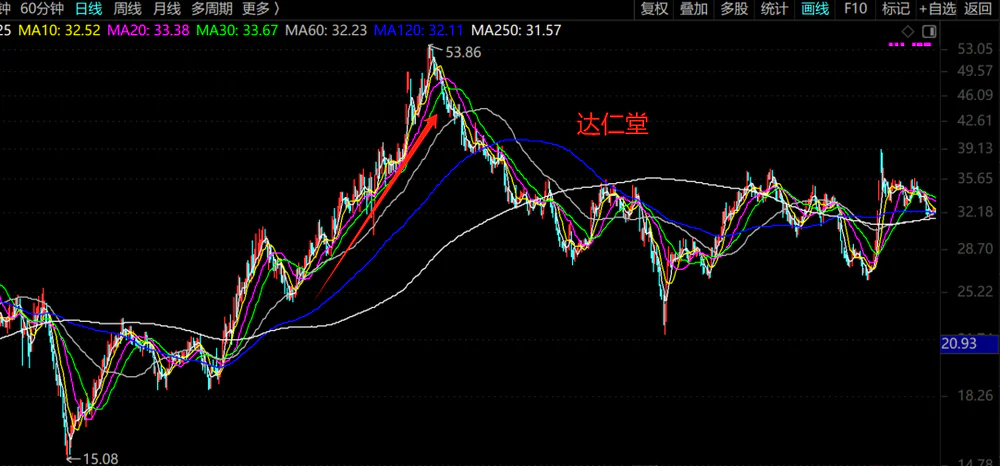1000x466 pixels.
Task: Click the diamond marker icon at top right
Action: pyautogui.click(x=908, y=32)
